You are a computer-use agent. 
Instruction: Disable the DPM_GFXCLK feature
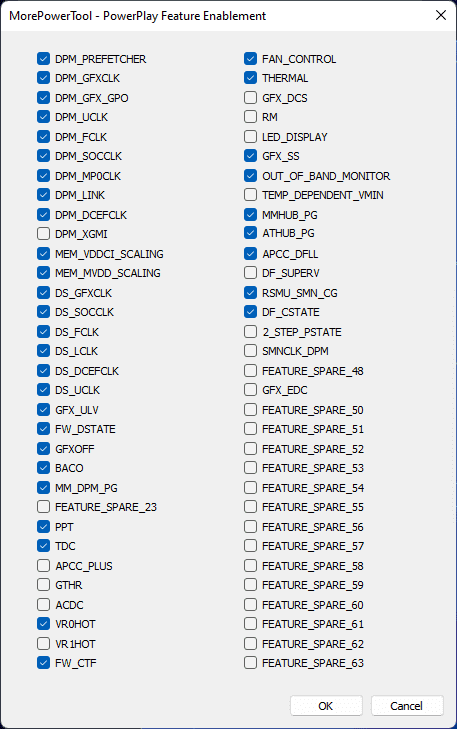43,78
